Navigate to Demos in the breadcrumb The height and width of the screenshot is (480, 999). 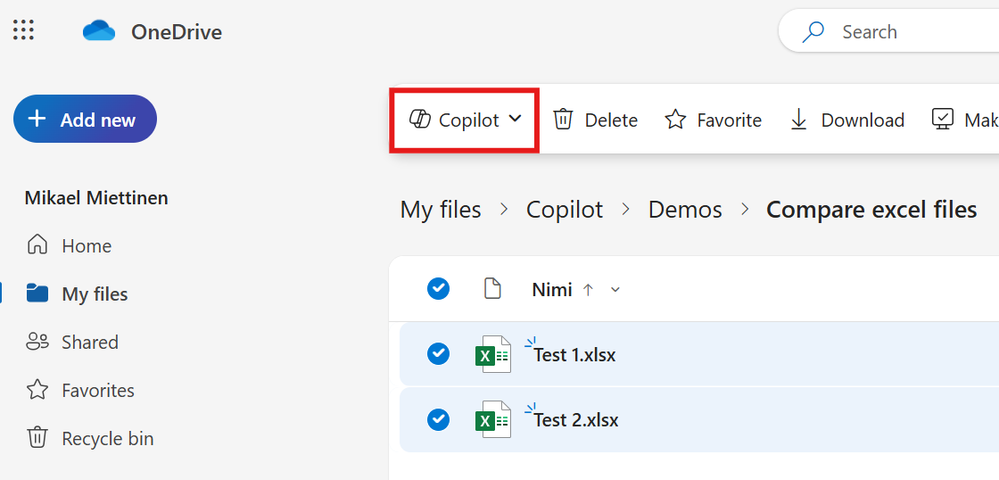point(685,210)
